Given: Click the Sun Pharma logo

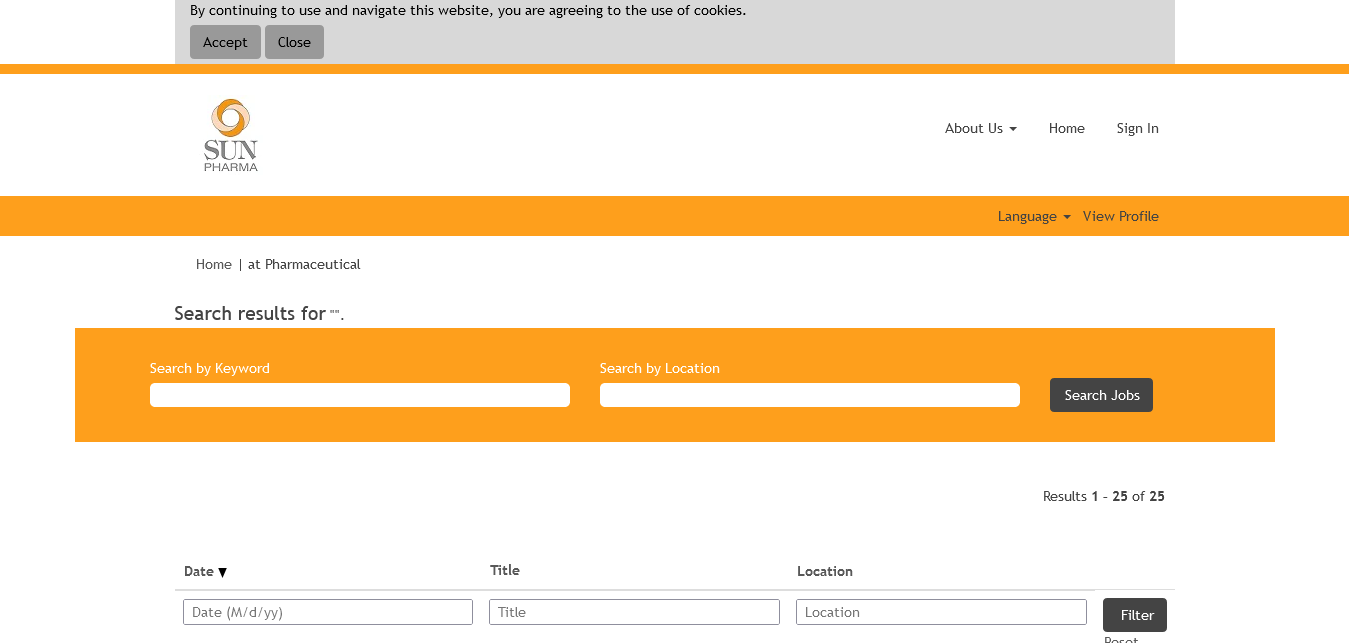Looking at the screenshot, I should coord(231,135).
